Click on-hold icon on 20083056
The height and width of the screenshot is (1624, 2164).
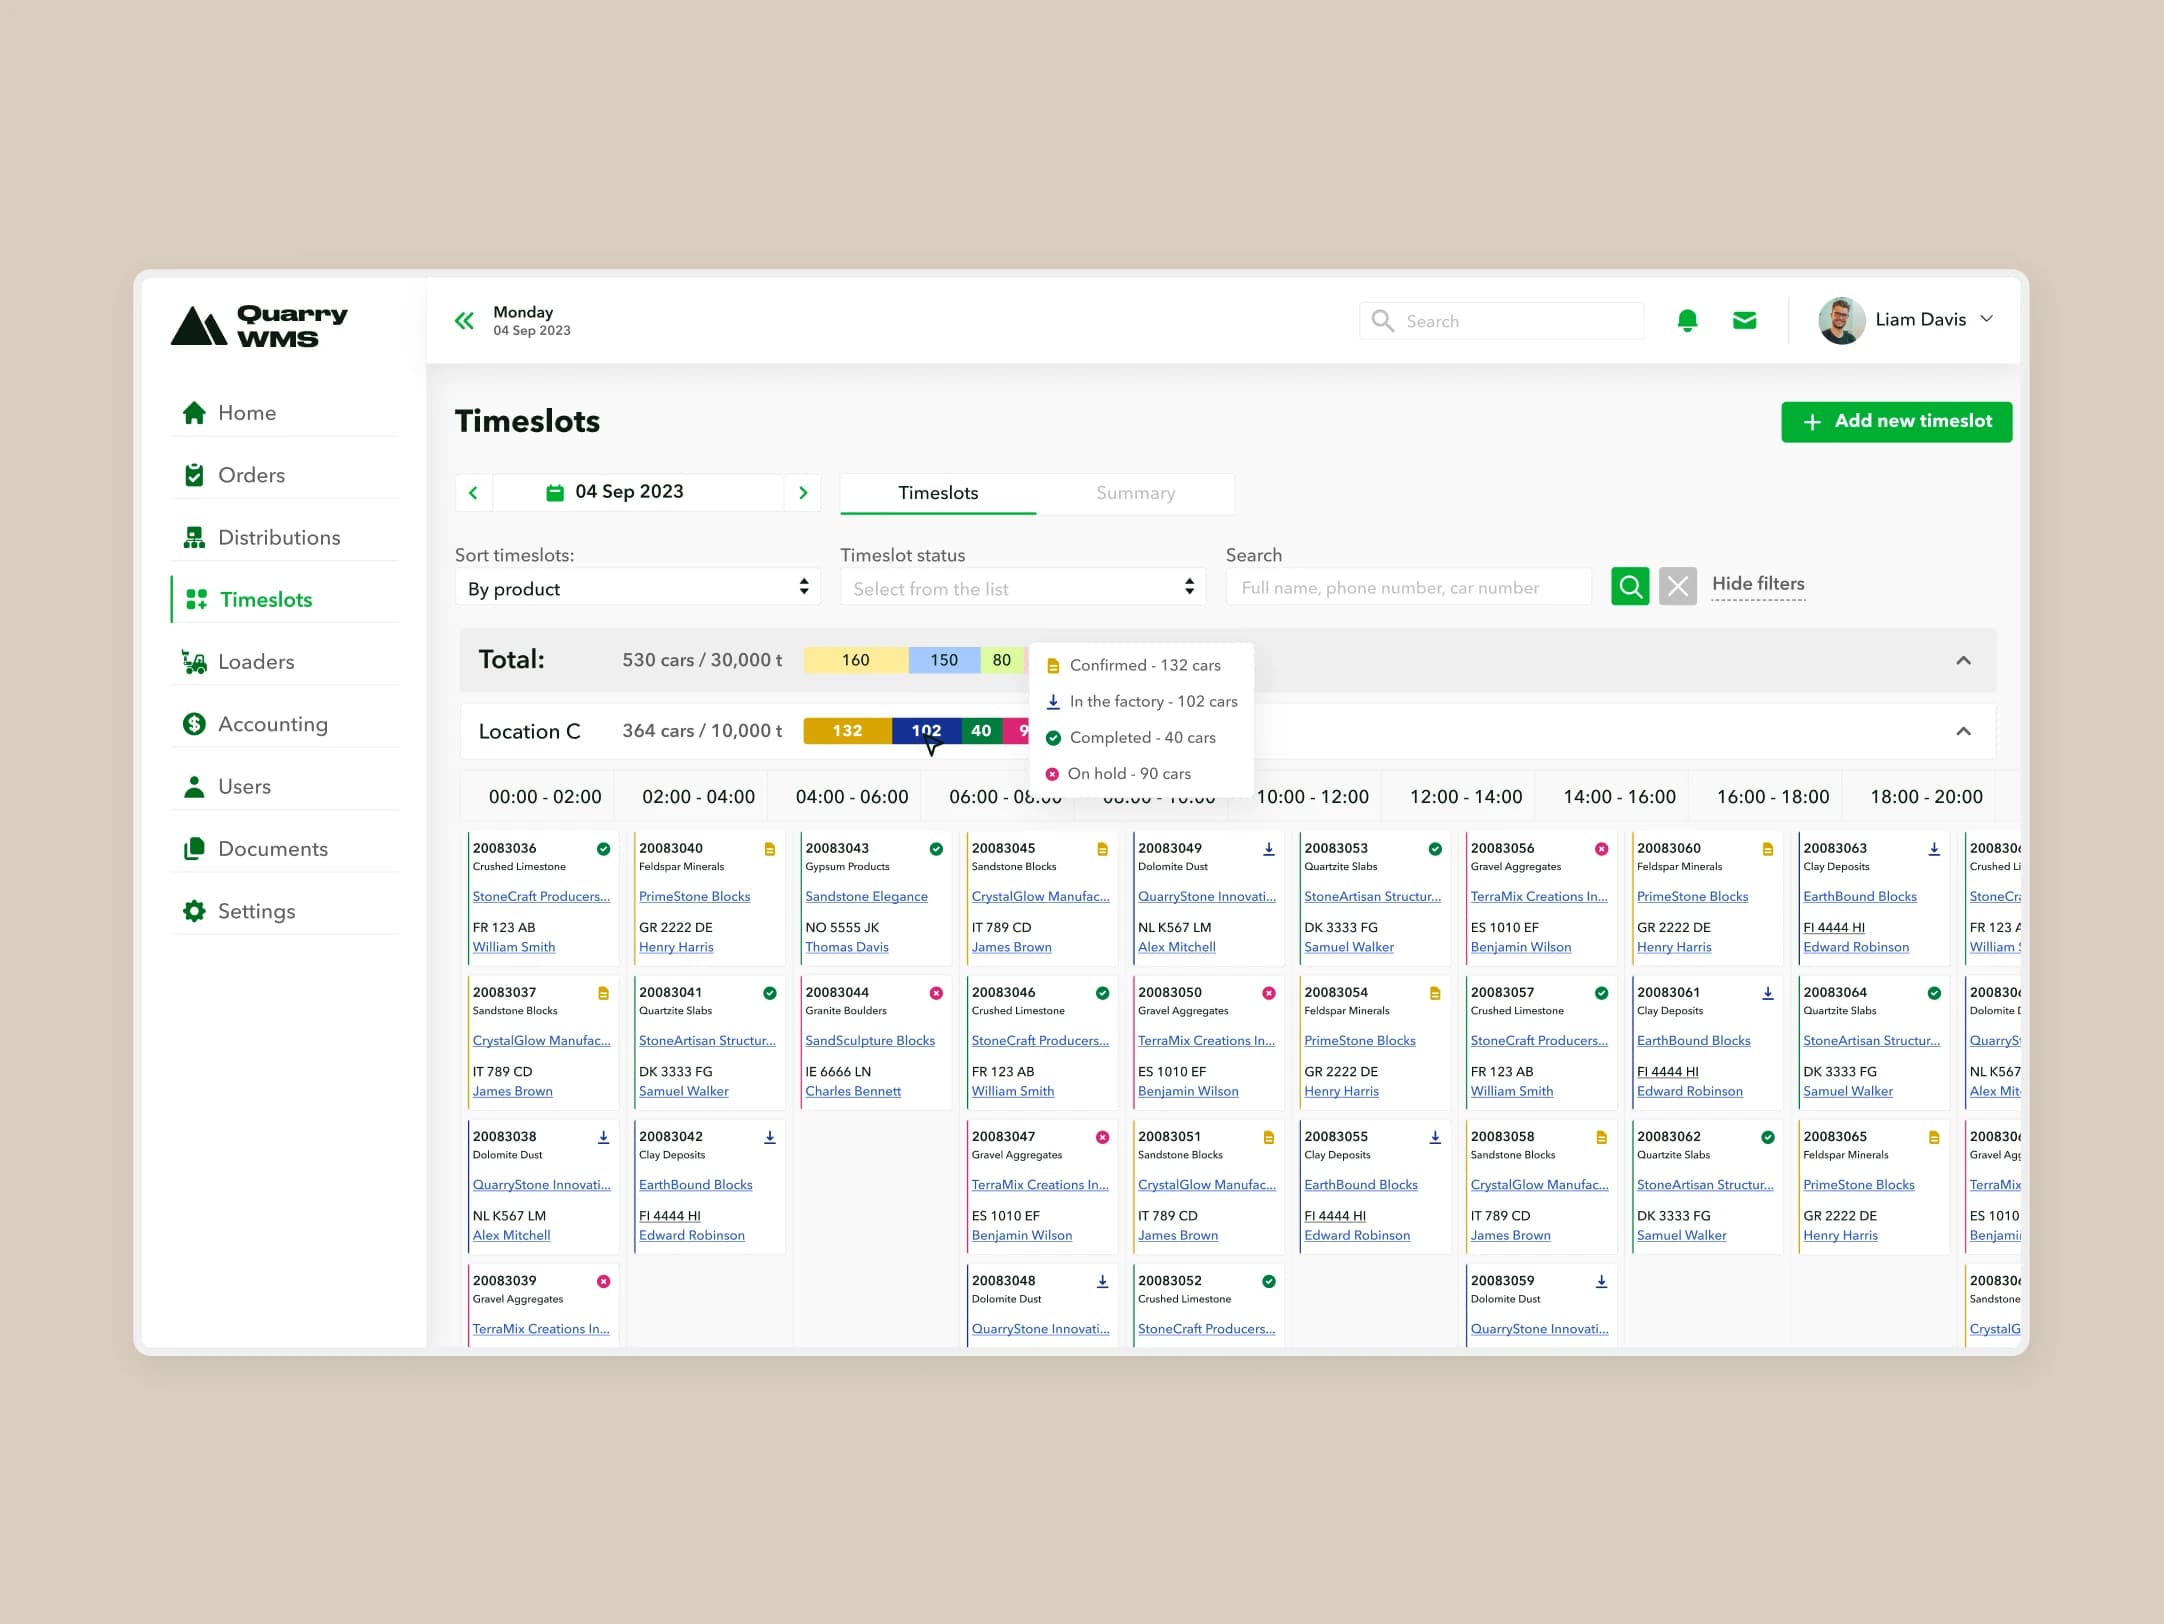tap(1601, 849)
